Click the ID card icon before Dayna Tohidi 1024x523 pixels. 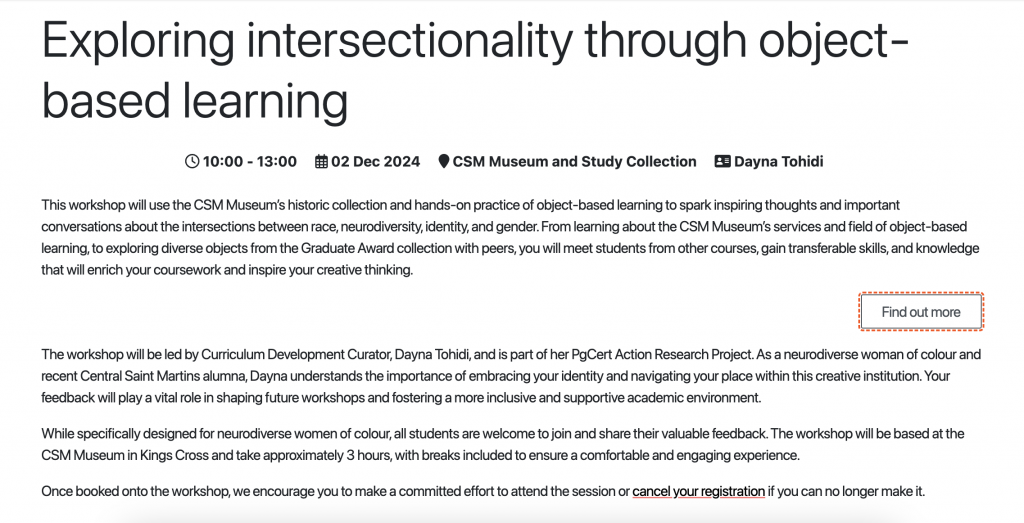coord(722,161)
